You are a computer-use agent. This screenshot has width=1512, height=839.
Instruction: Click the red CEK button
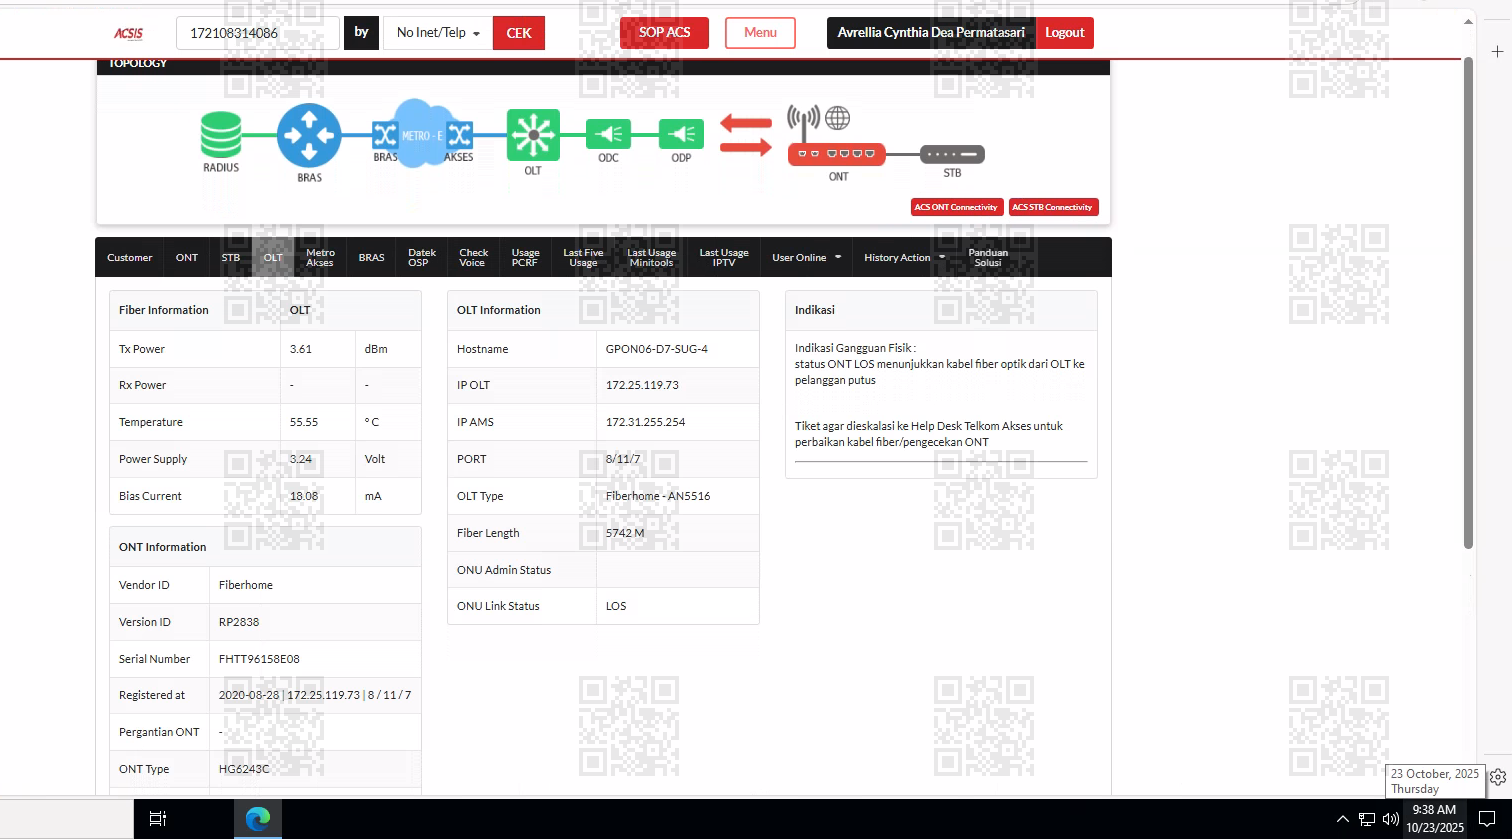coord(519,33)
